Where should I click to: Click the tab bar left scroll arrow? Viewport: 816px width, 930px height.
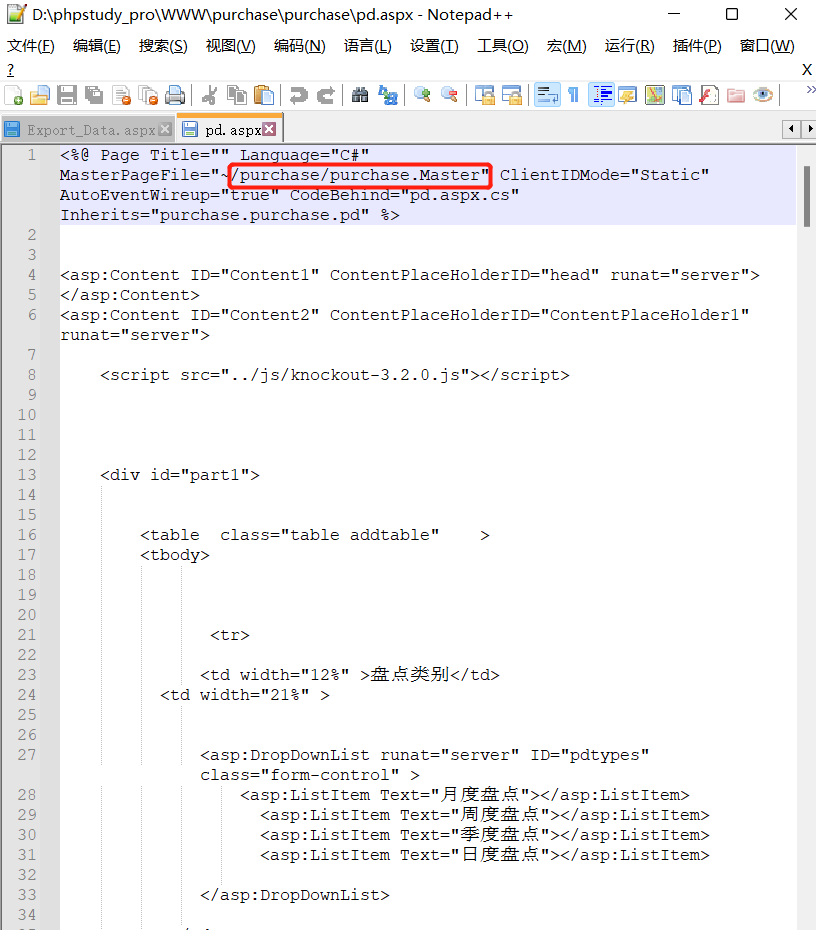click(791, 128)
